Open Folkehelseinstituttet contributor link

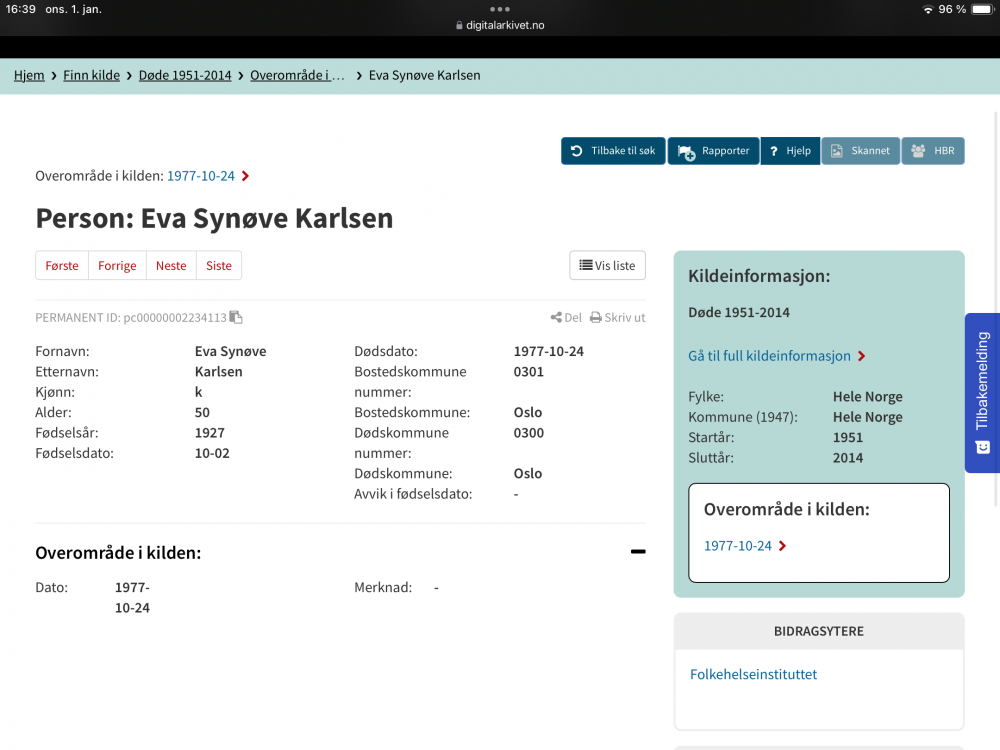(753, 674)
